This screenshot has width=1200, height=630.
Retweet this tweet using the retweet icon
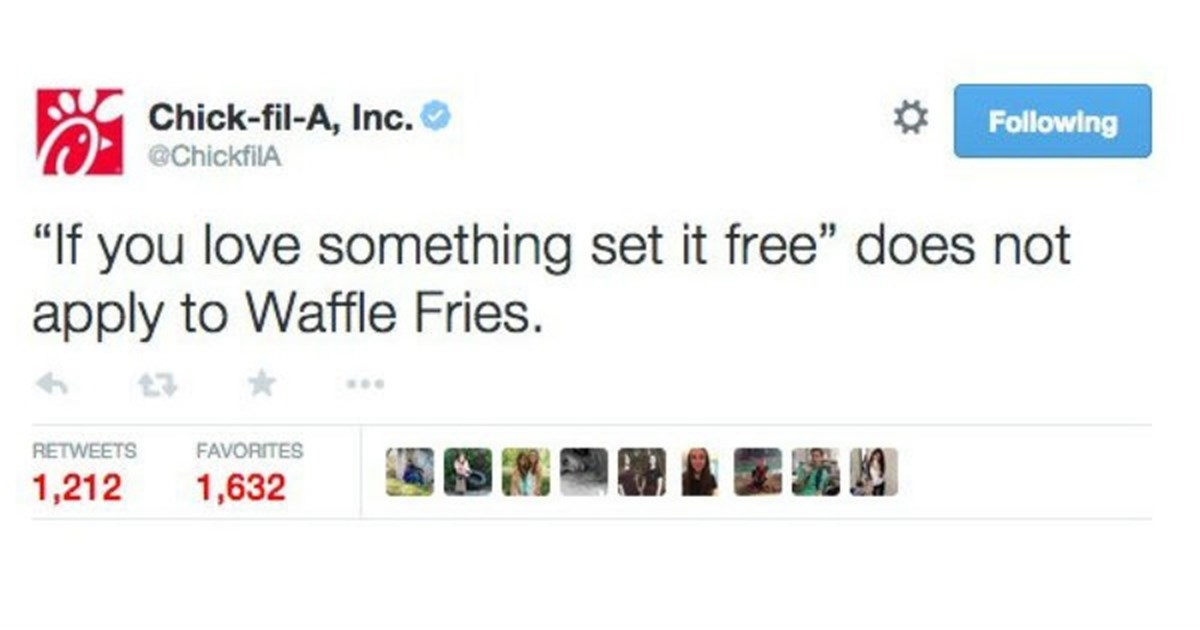[155, 384]
